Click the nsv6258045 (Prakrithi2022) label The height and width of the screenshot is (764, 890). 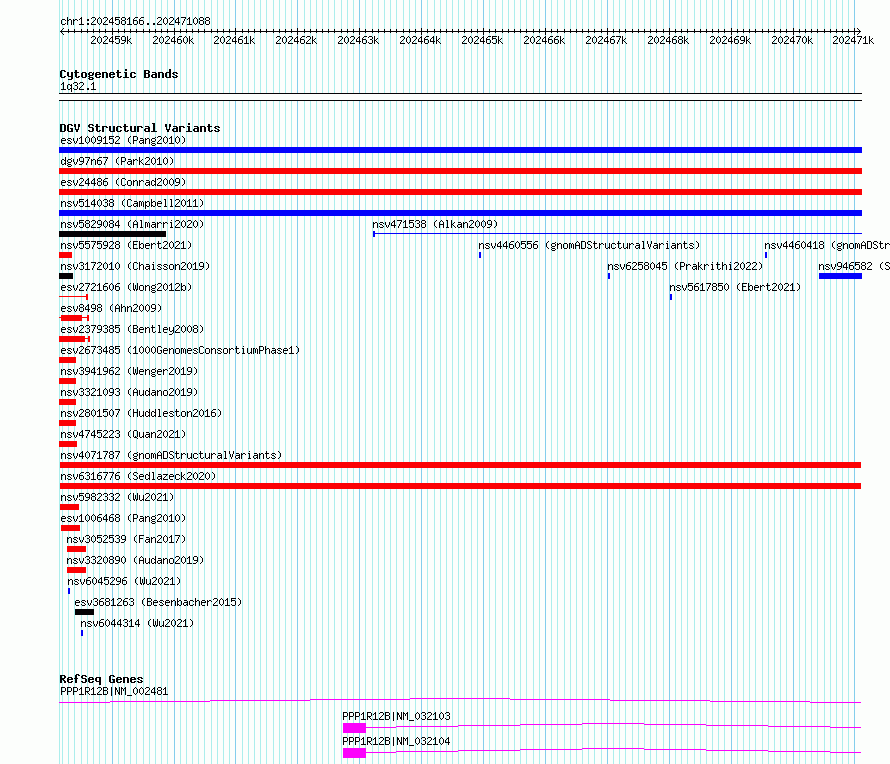685,266
